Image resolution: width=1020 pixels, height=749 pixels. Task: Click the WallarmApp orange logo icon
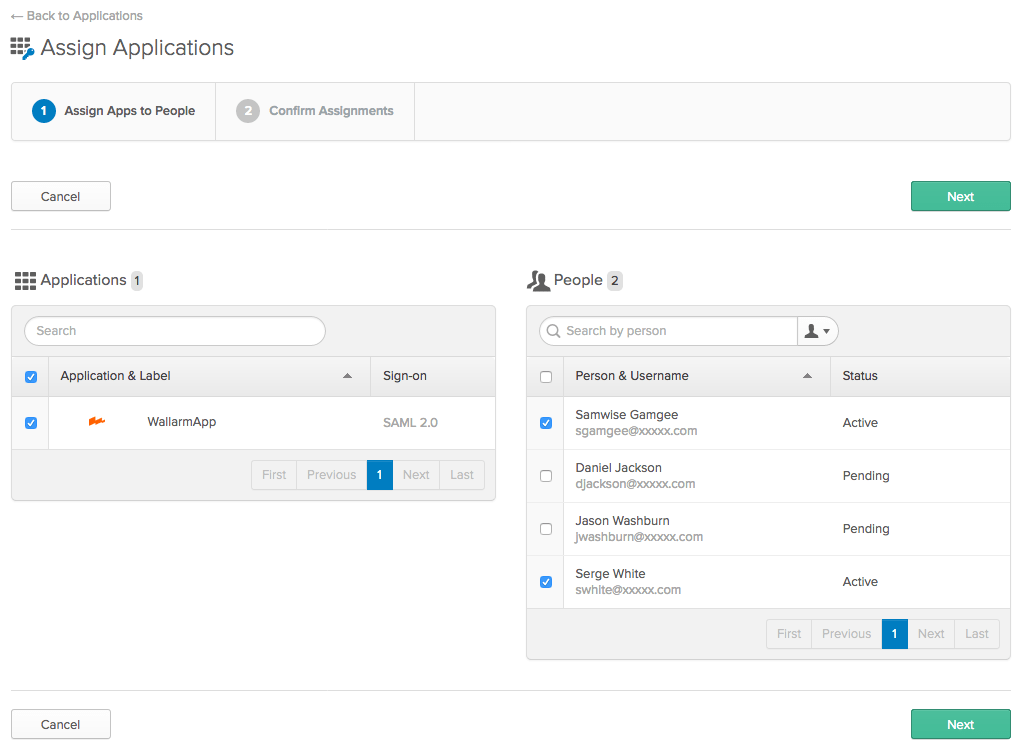point(97,422)
